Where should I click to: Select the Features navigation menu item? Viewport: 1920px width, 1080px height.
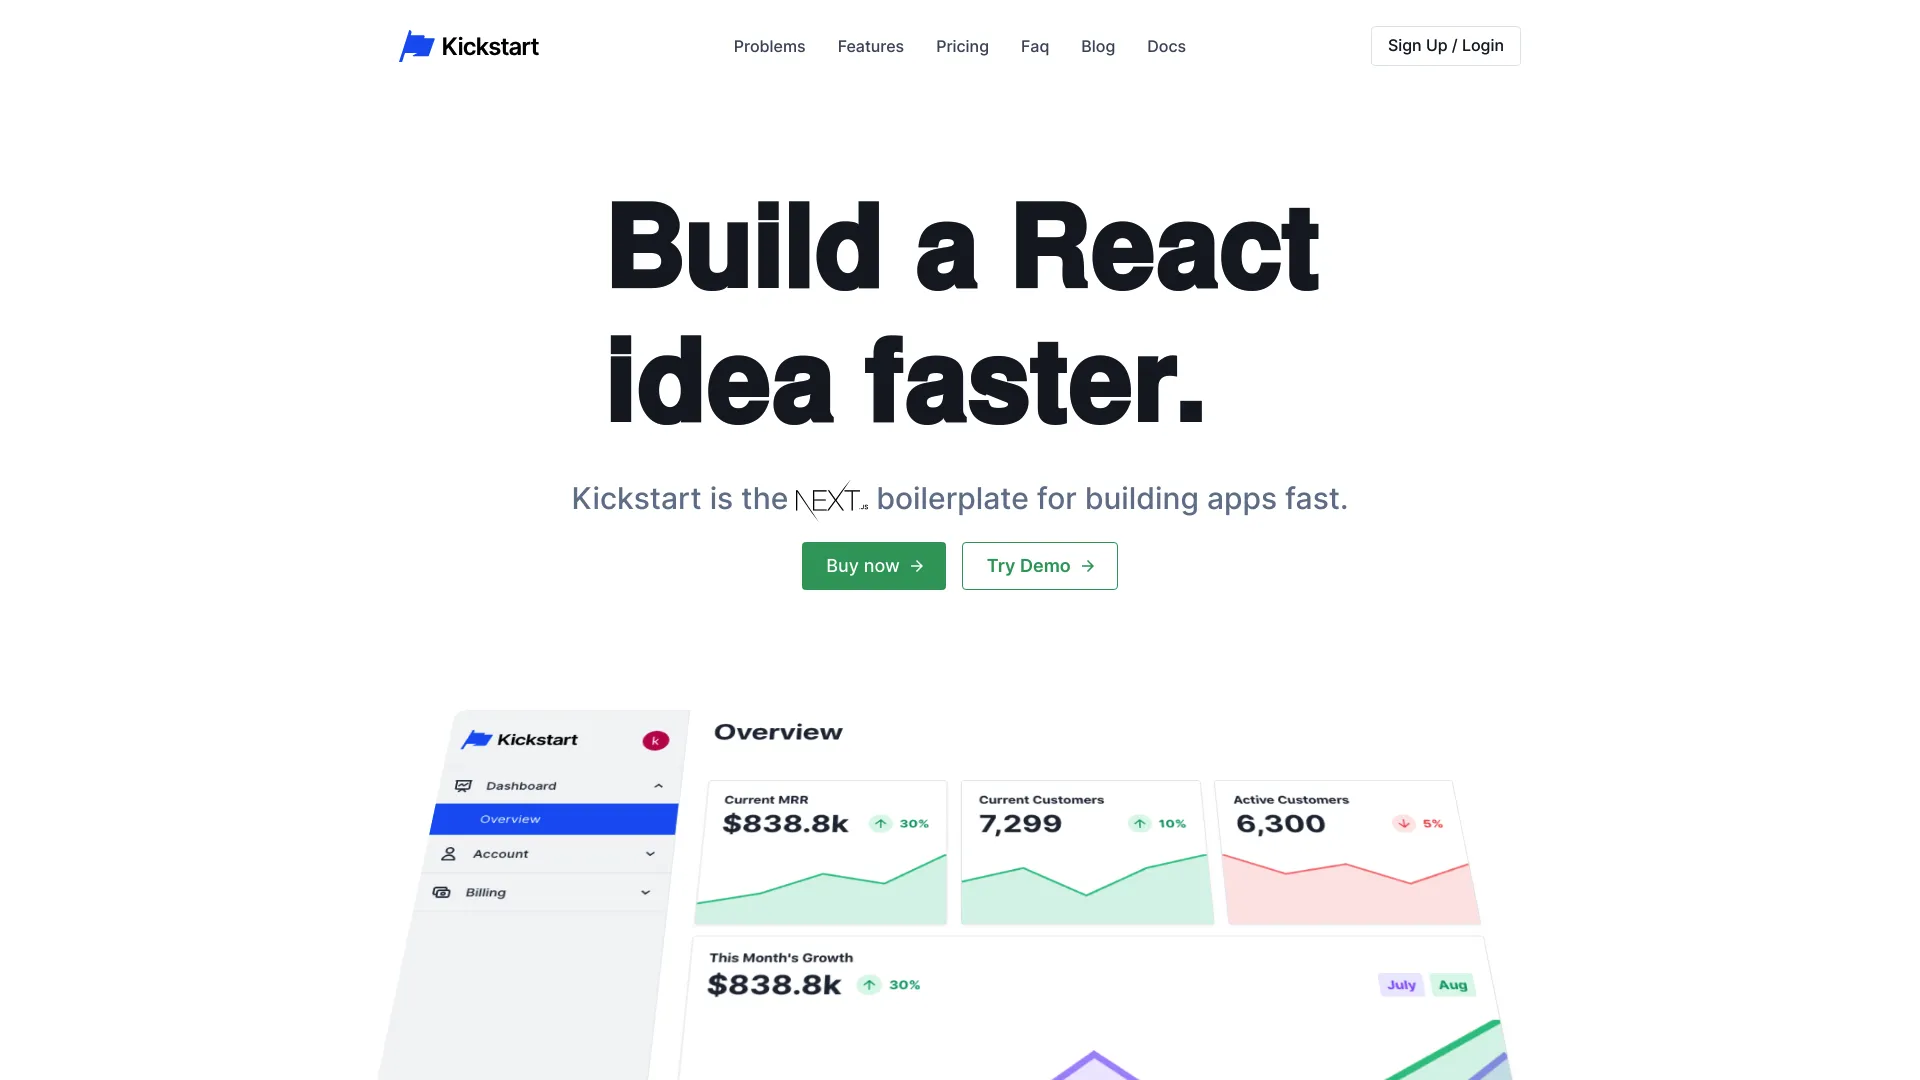coord(870,46)
